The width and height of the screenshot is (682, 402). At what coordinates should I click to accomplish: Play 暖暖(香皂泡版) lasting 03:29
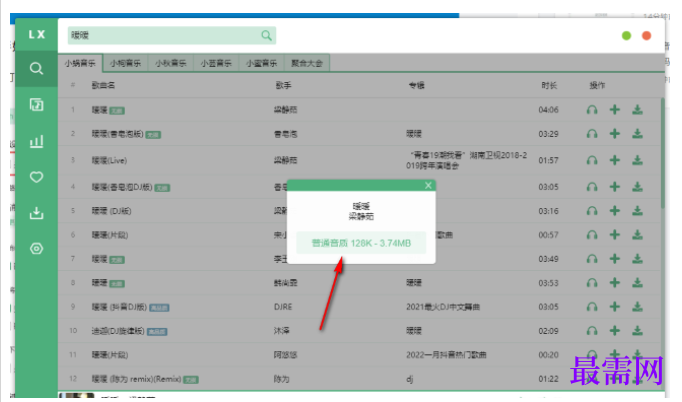point(592,134)
